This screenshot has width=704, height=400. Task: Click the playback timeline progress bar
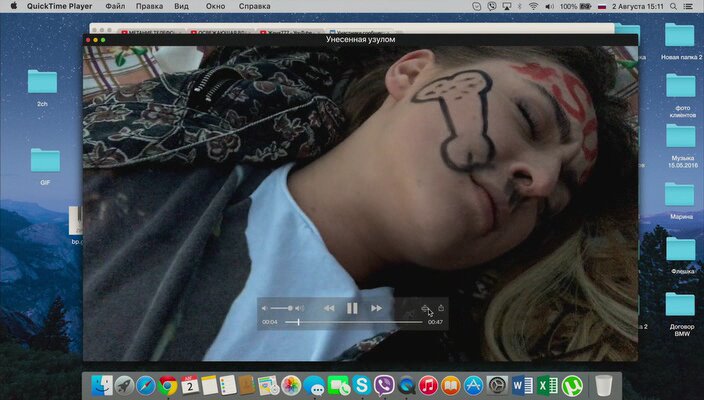coord(355,322)
